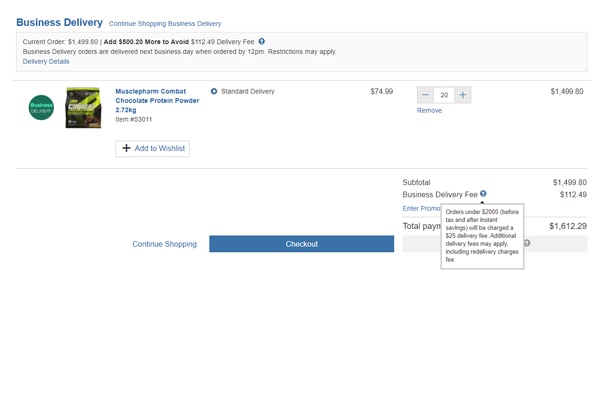Click the Enter Promo code link
The height and width of the screenshot is (400, 600).
click(x=421, y=208)
